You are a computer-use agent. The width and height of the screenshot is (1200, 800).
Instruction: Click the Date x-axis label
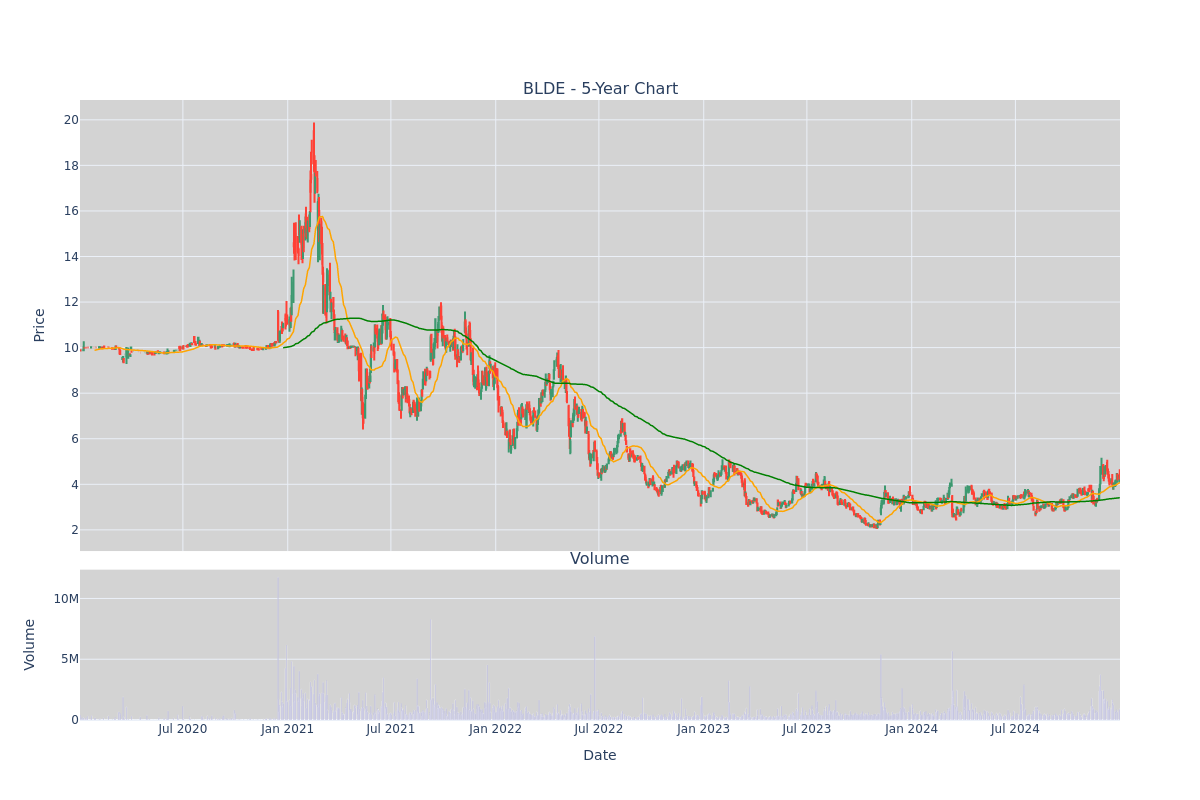pyautogui.click(x=600, y=756)
